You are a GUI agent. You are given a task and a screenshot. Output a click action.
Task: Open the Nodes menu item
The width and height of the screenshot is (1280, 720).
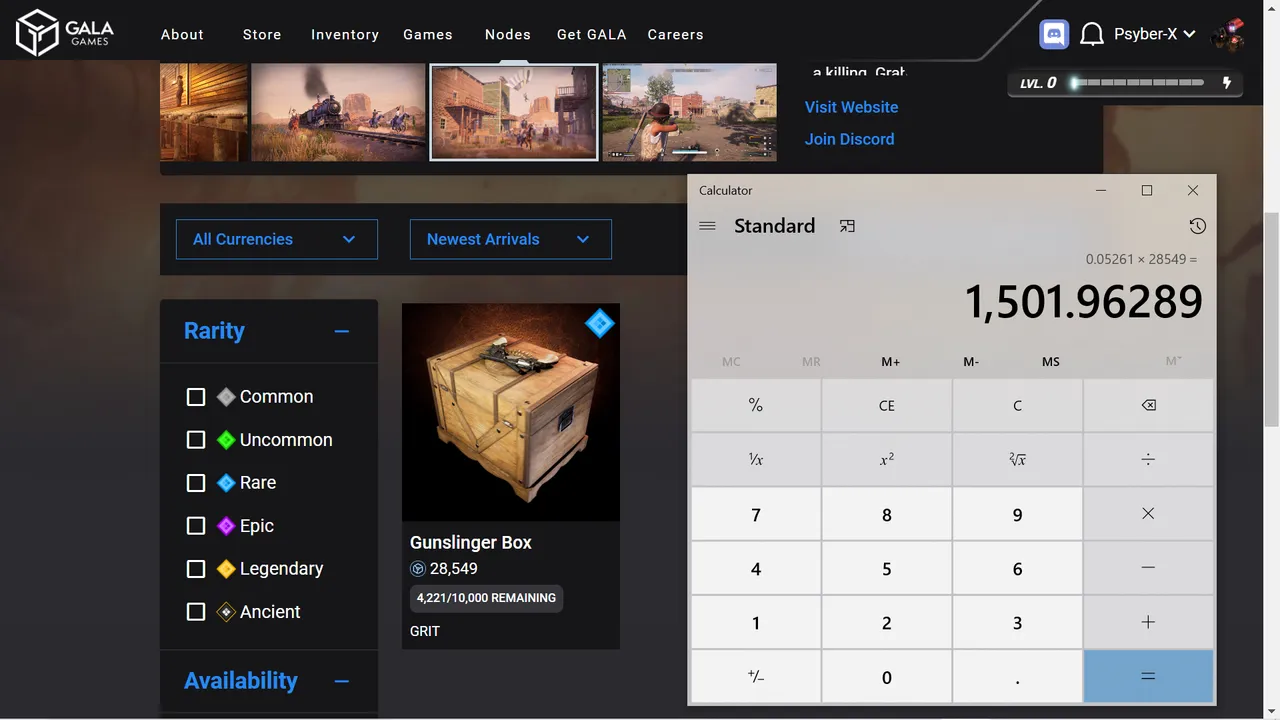pyautogui.click(x=508, y=34)
